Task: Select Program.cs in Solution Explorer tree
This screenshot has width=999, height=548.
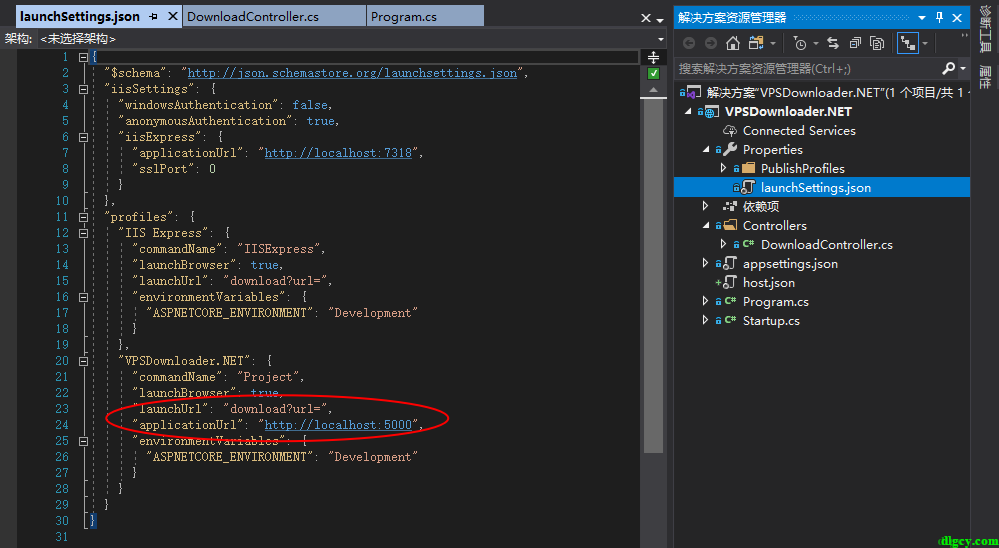Action: (776, 301)
